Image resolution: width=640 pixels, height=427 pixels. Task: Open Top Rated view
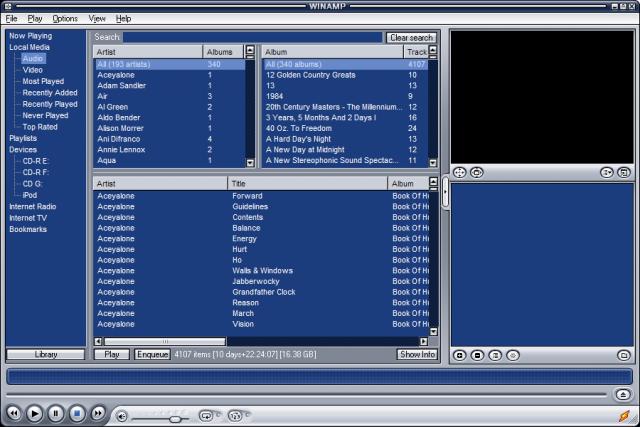click(40, 127)
